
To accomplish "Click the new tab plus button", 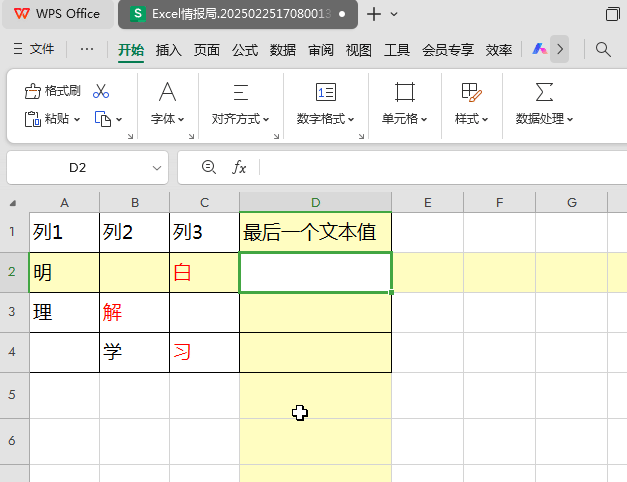I will tap(374, 14).
